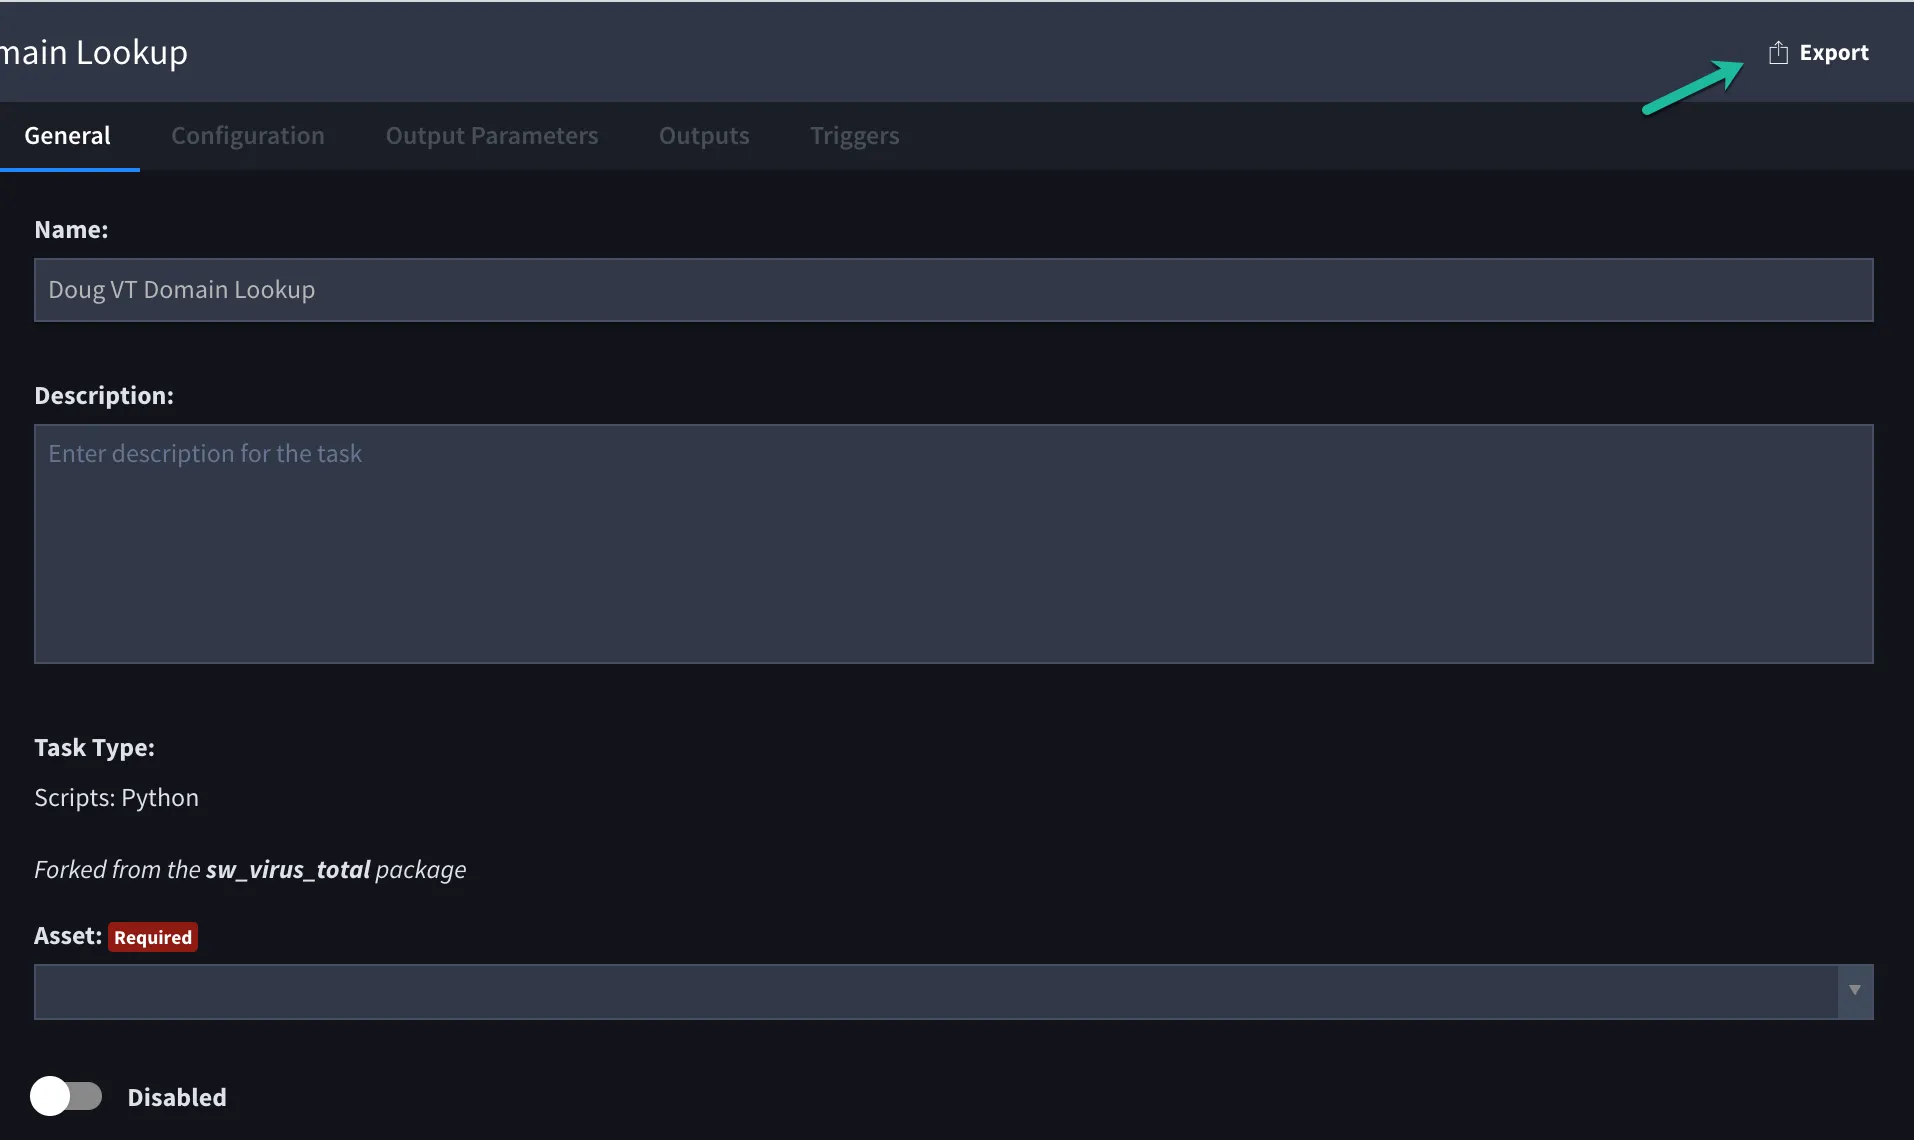Click the red Required badge
1914x1140 pixels.
tap(153, 937)
